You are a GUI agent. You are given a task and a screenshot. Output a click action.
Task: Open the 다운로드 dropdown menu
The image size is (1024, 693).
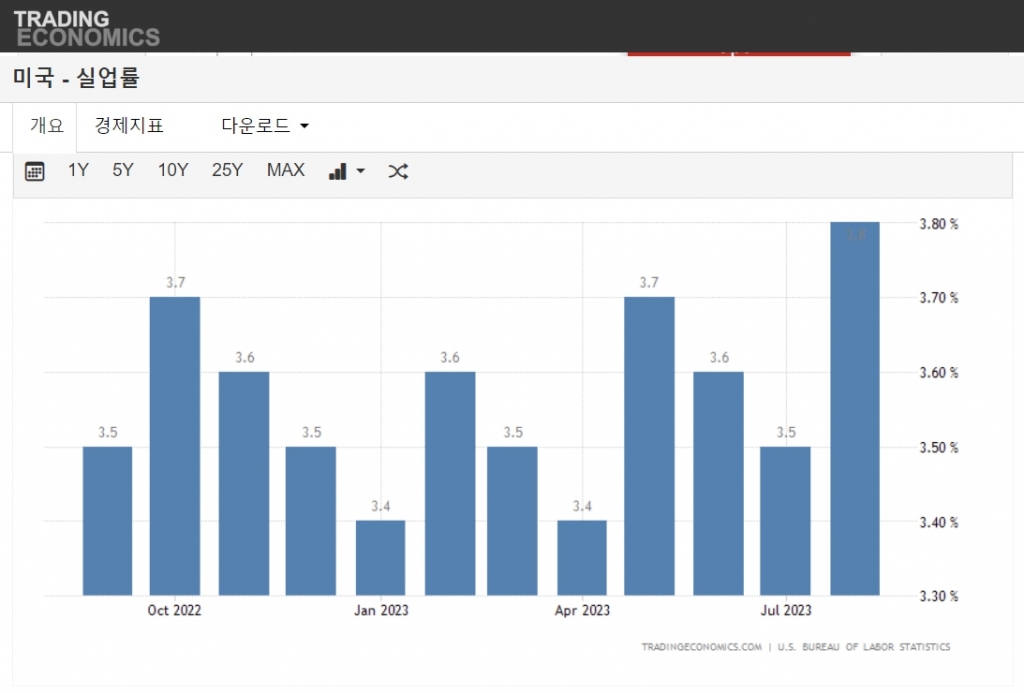pos(265,126)
